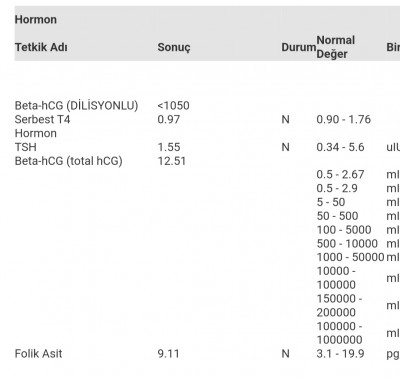Image resolution: width=400 pixels, height=379 pixels.
Task: Click the Durum column header
Action: click(298, 47)
